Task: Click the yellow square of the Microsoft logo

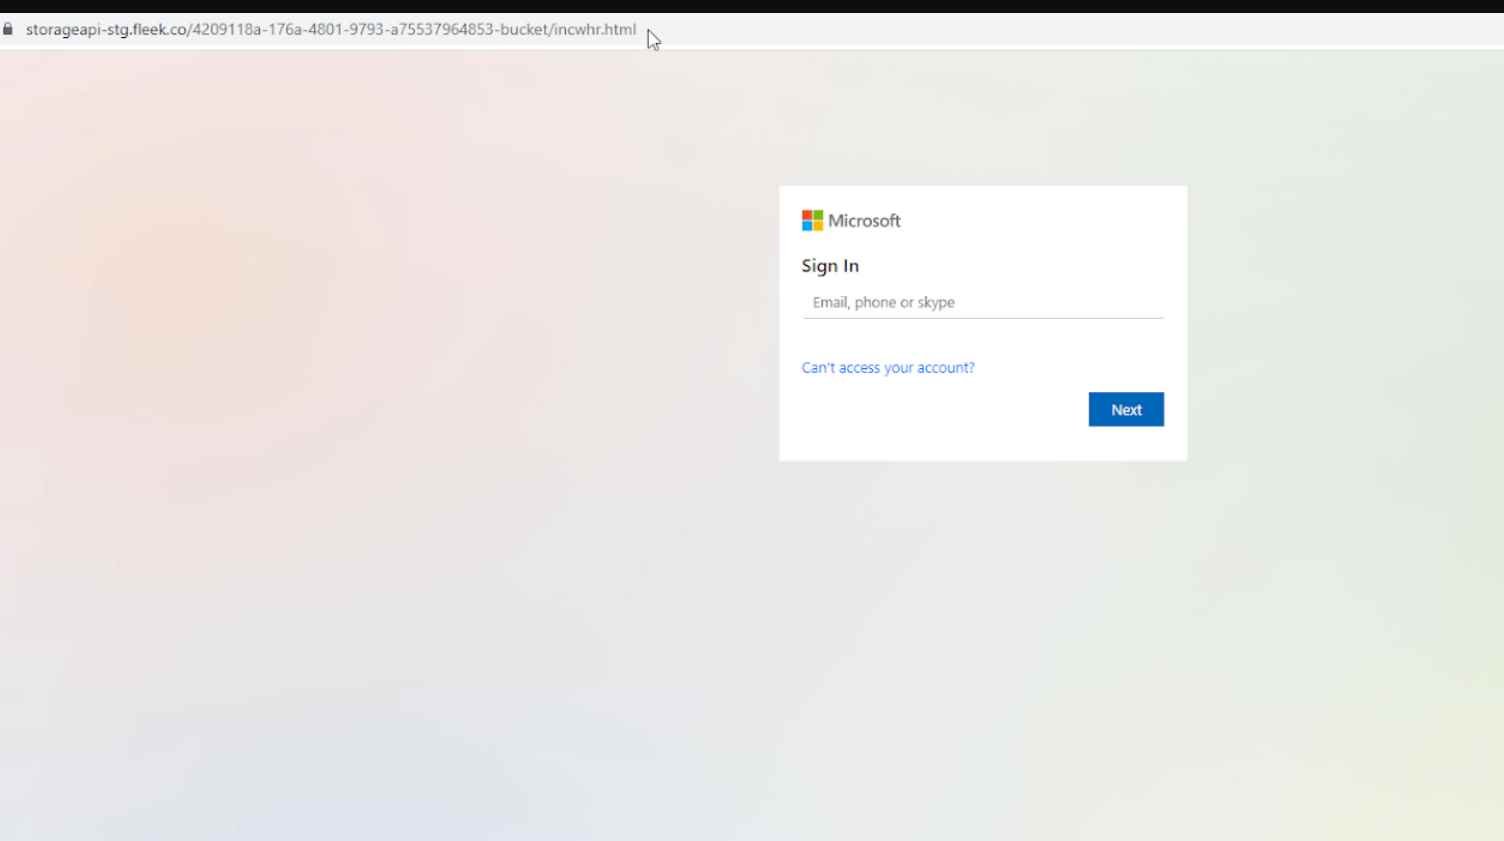Action: [818, 226]
